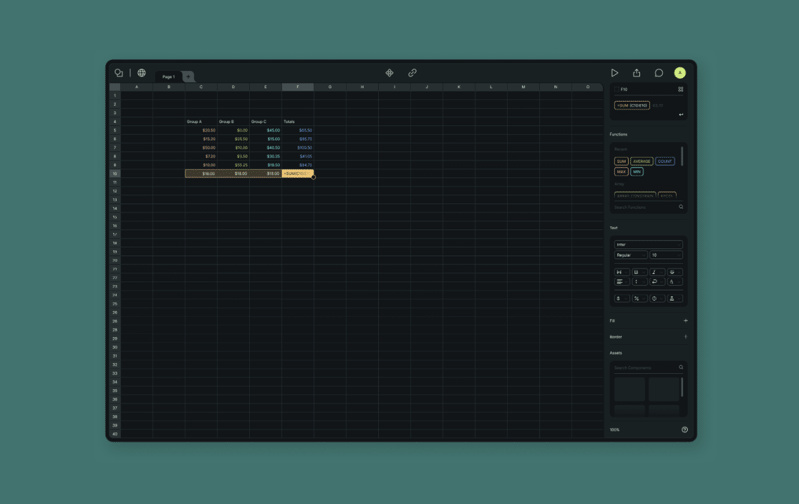
Task: Open the shapes tool icon
Action: click(119, 73)
